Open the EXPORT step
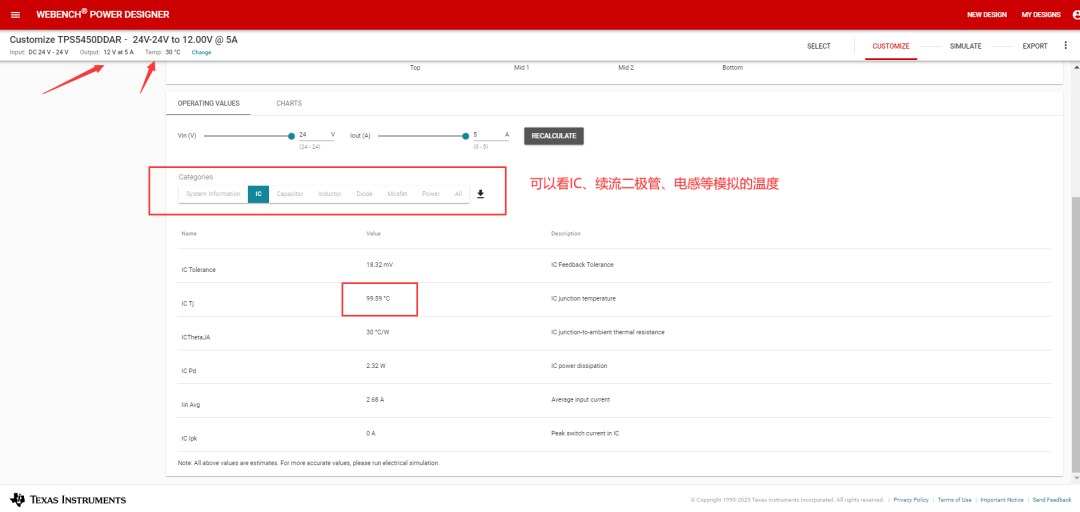1080x512 pixels. [x=1035, y=46]
